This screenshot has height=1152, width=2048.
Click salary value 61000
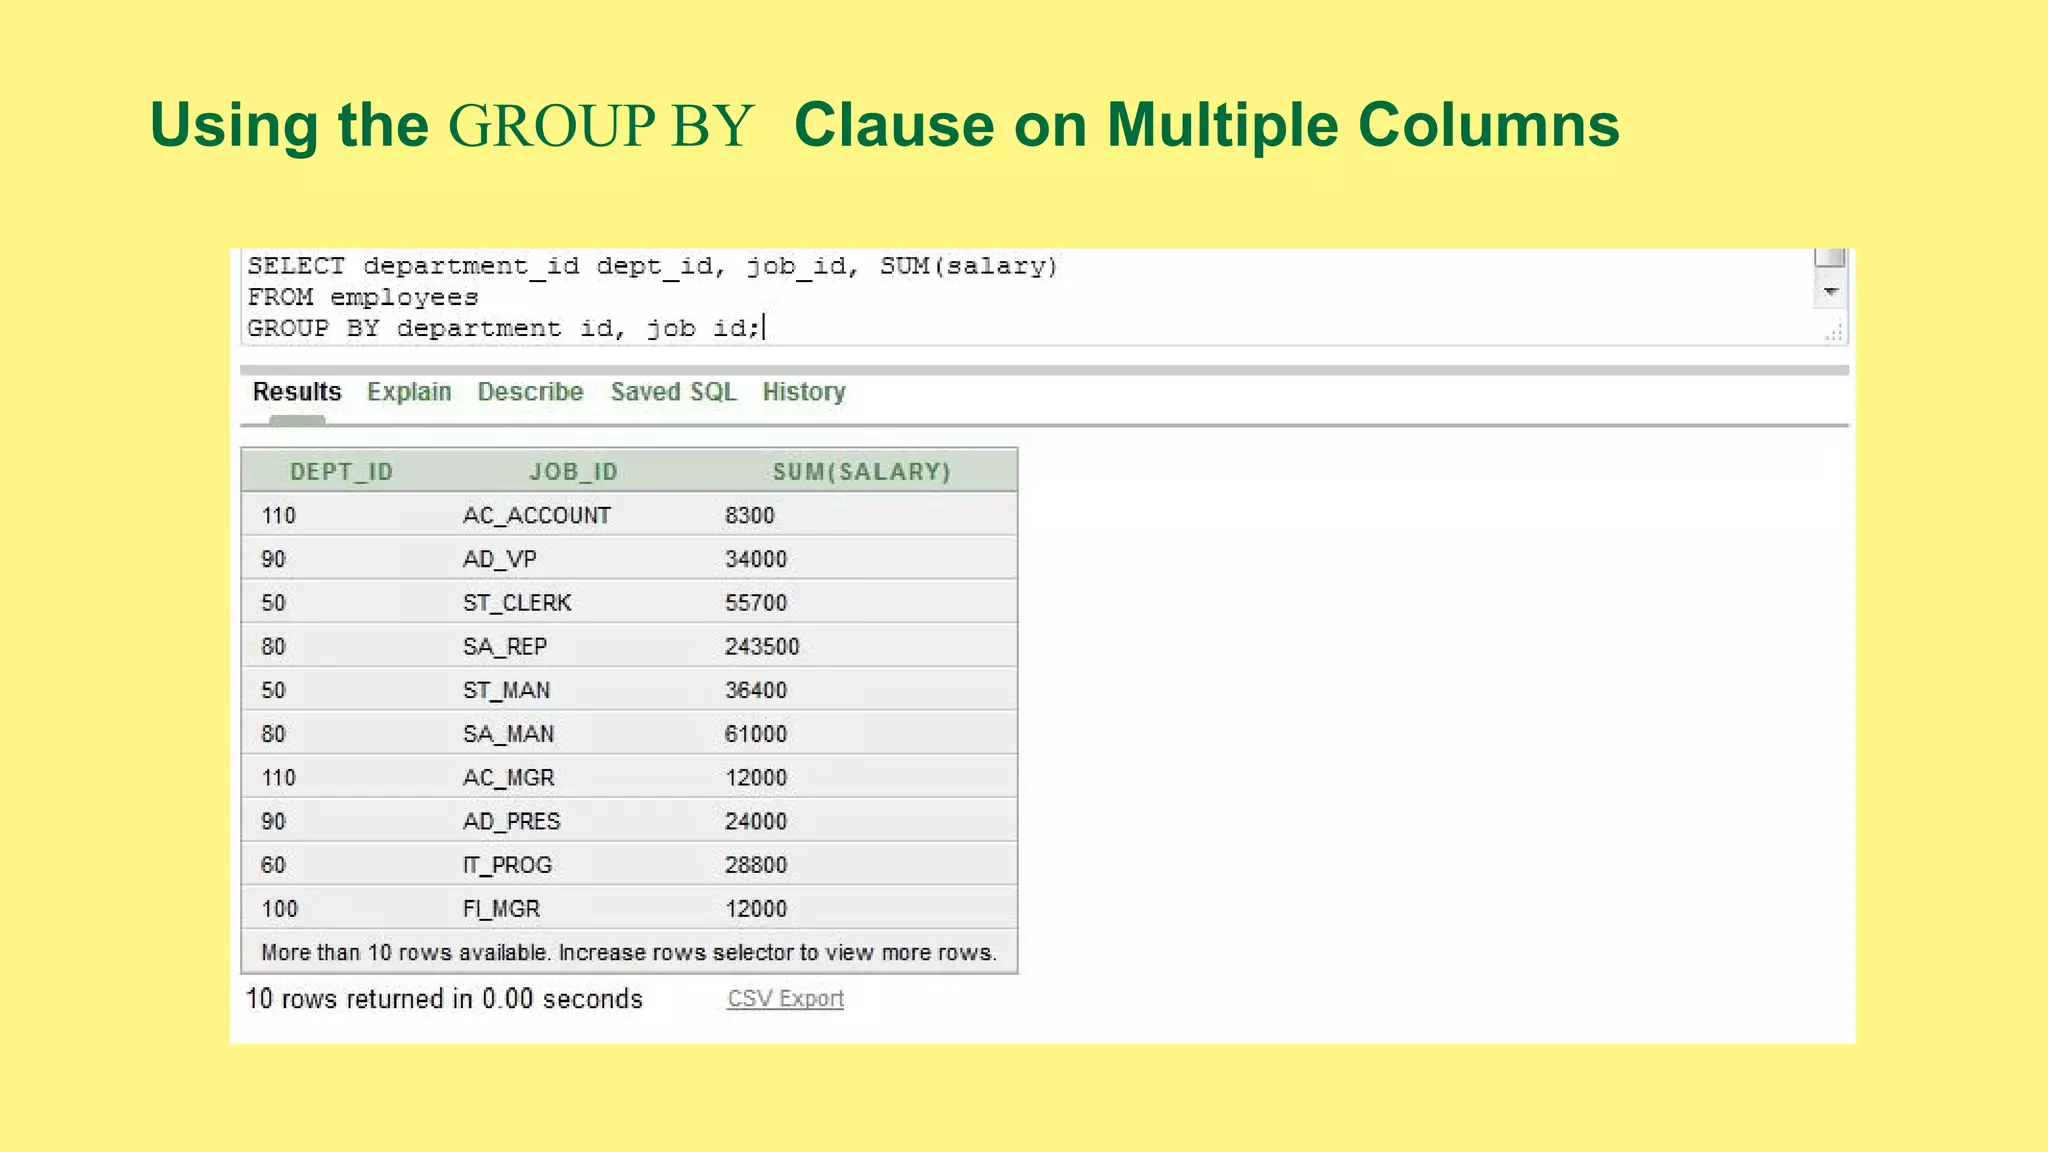click(756, 734)
